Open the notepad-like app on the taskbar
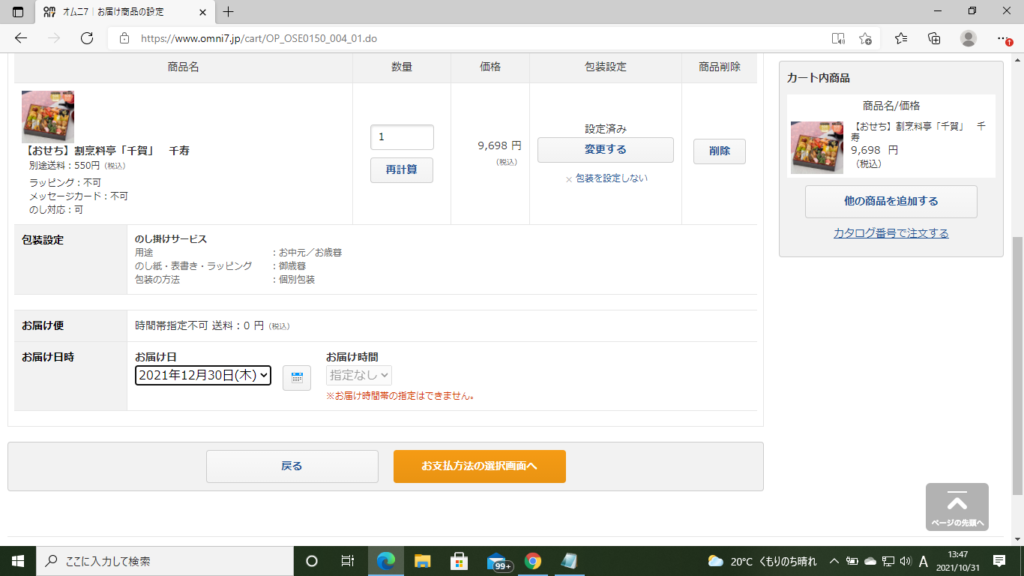Viewport: 1024px width, 576px height. (x=569, y=561)
